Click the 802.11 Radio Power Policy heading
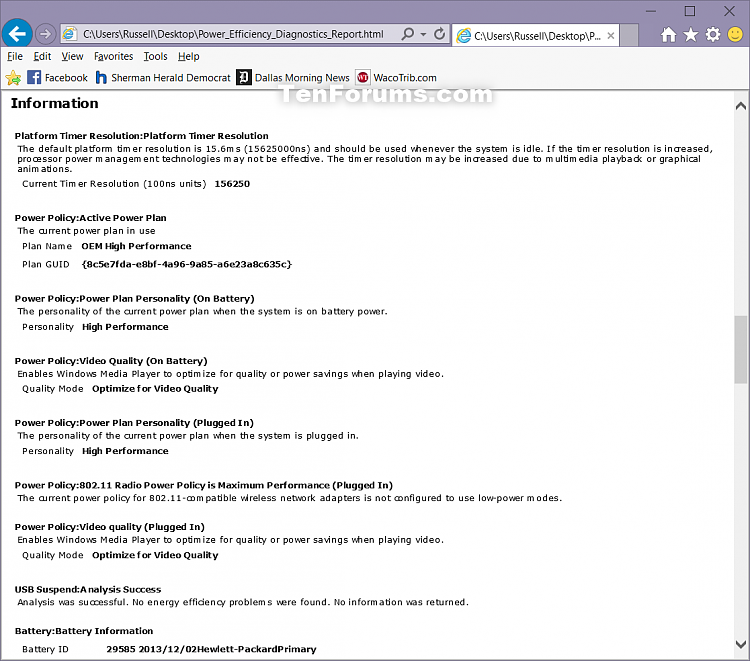The image size is (750, 661). coord(203,485)
